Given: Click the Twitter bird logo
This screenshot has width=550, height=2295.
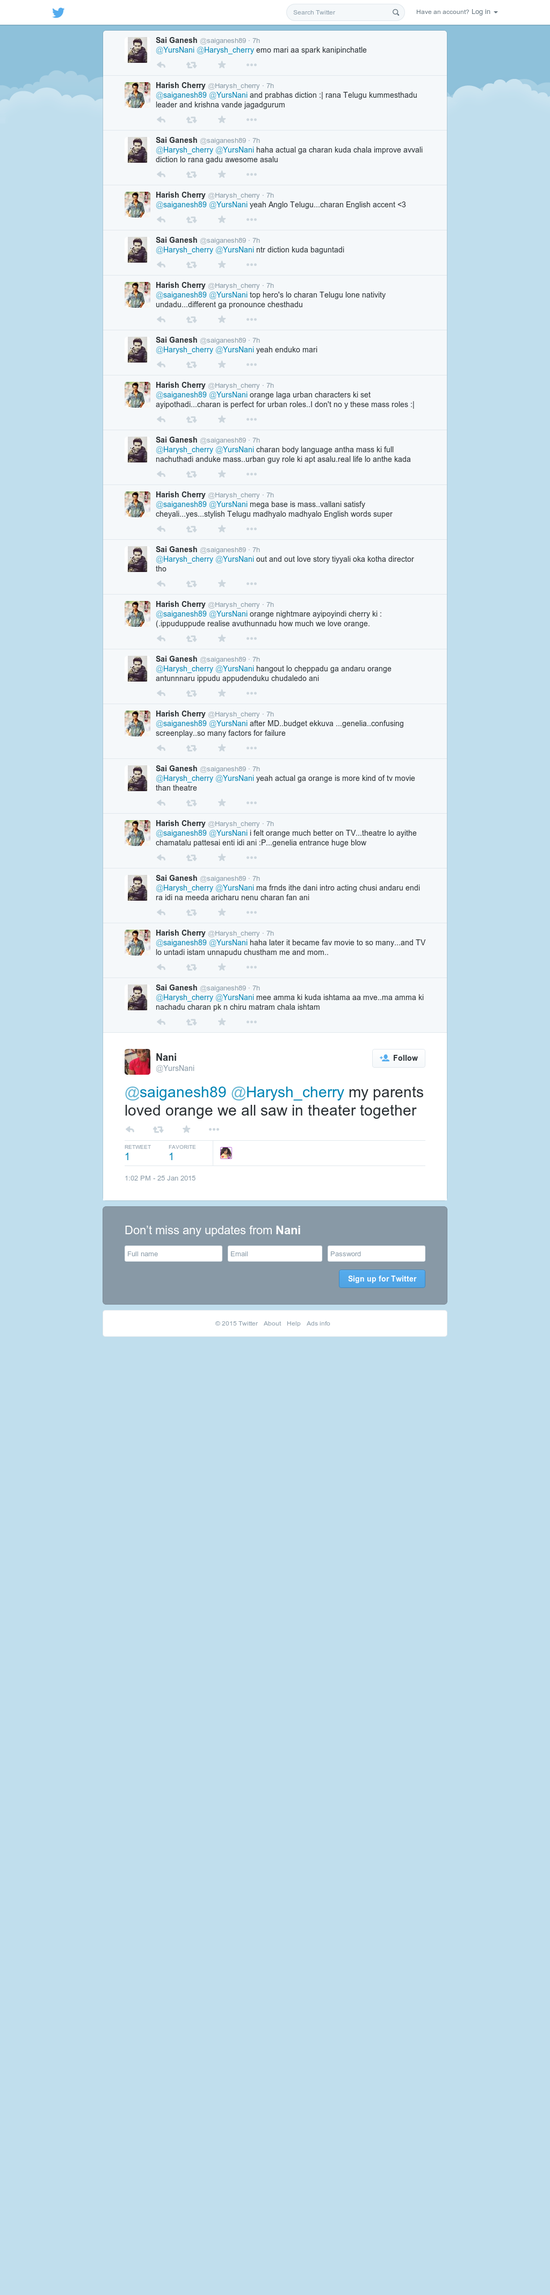Looking at the screenshot, I should [58, 12].
